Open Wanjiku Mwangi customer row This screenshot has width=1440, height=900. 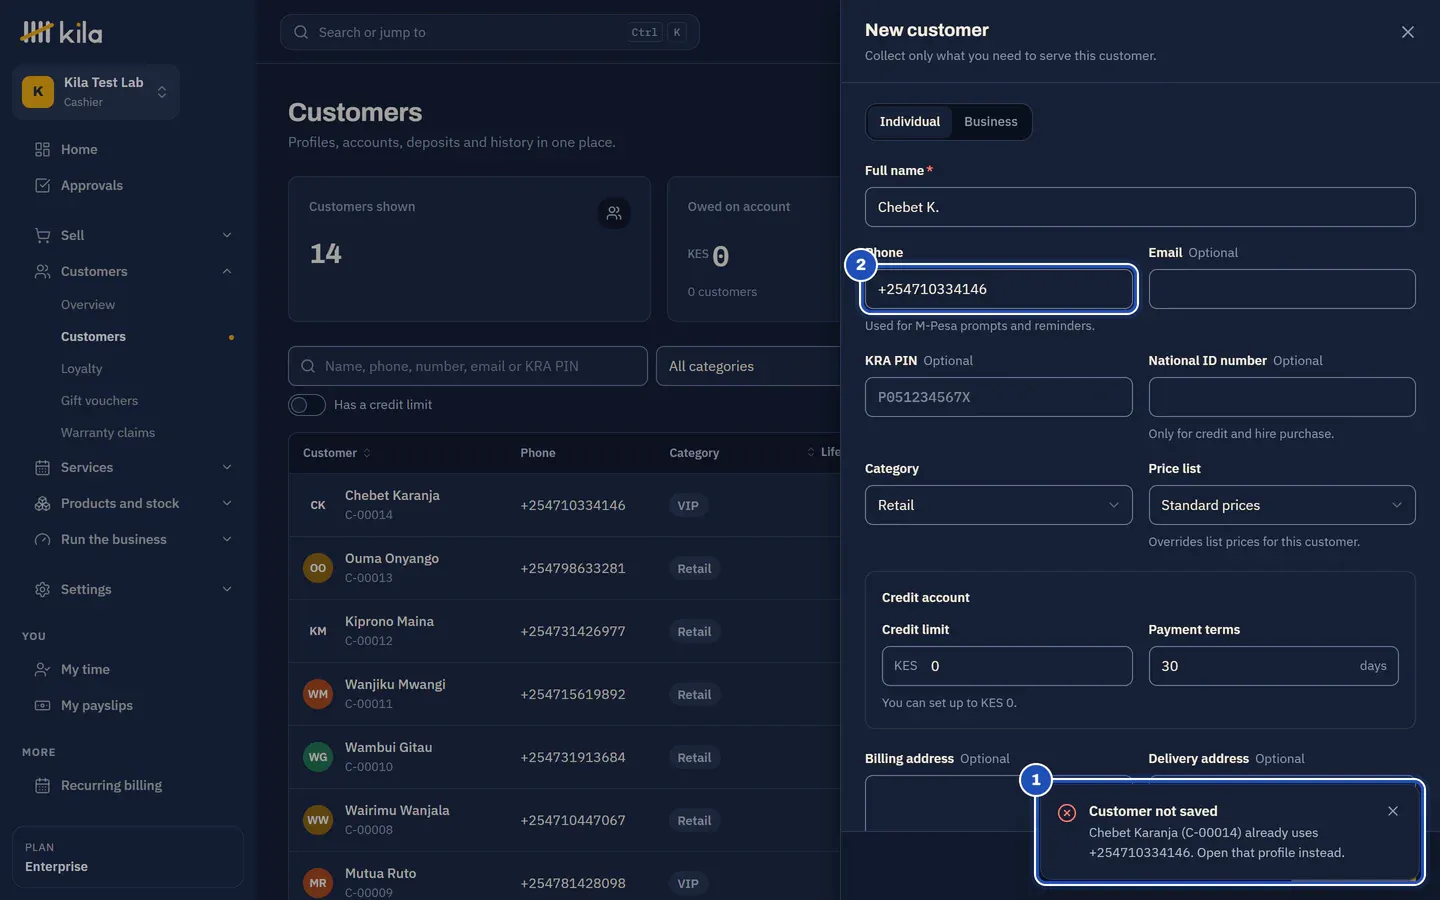coord(564,694)
